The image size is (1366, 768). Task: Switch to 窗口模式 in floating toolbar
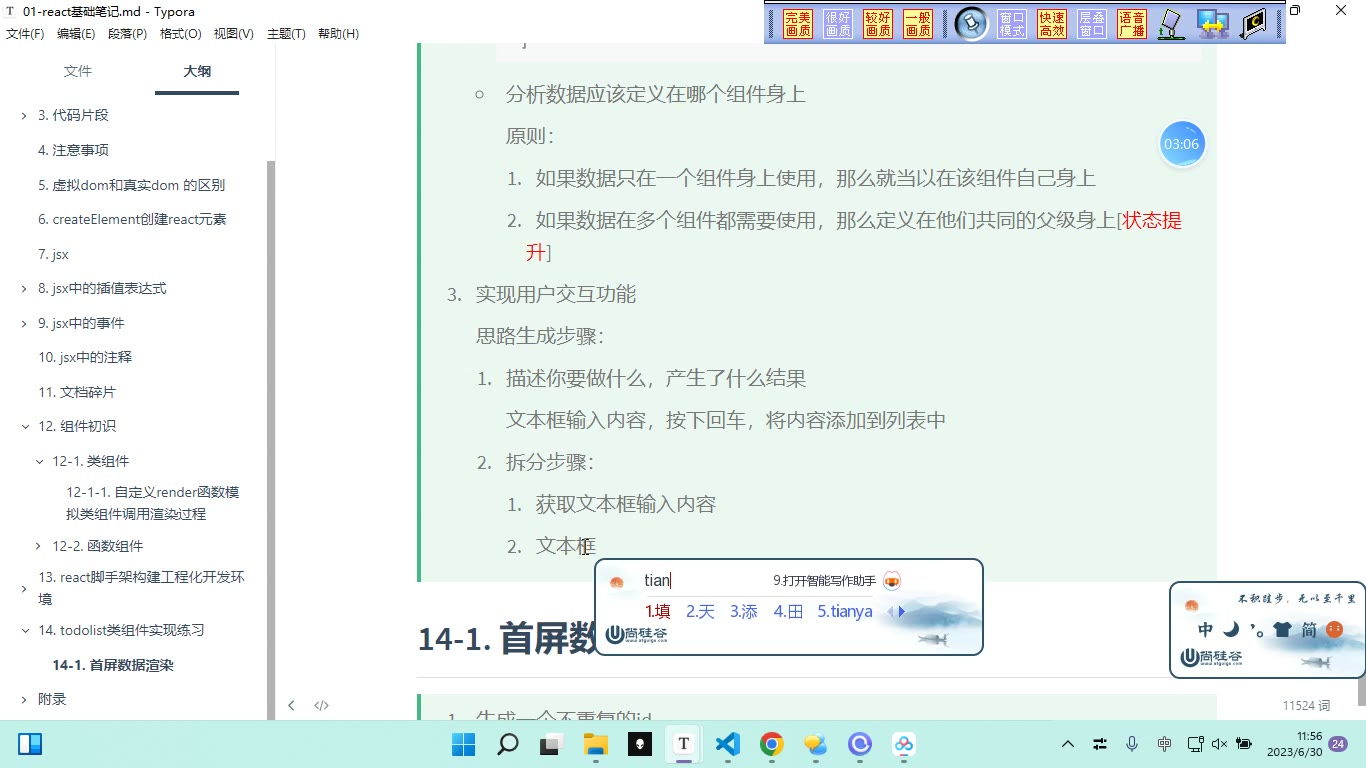(x=1012, y=24)
